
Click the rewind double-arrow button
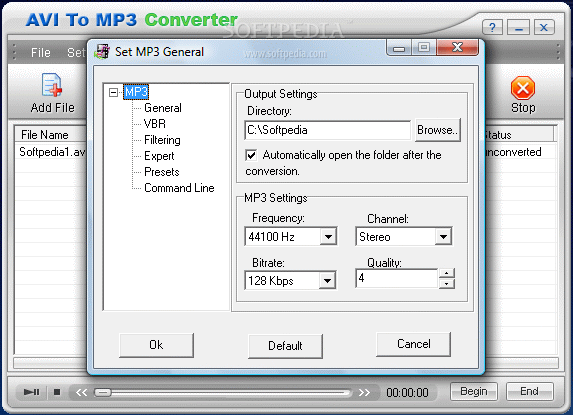click(81, 392)
